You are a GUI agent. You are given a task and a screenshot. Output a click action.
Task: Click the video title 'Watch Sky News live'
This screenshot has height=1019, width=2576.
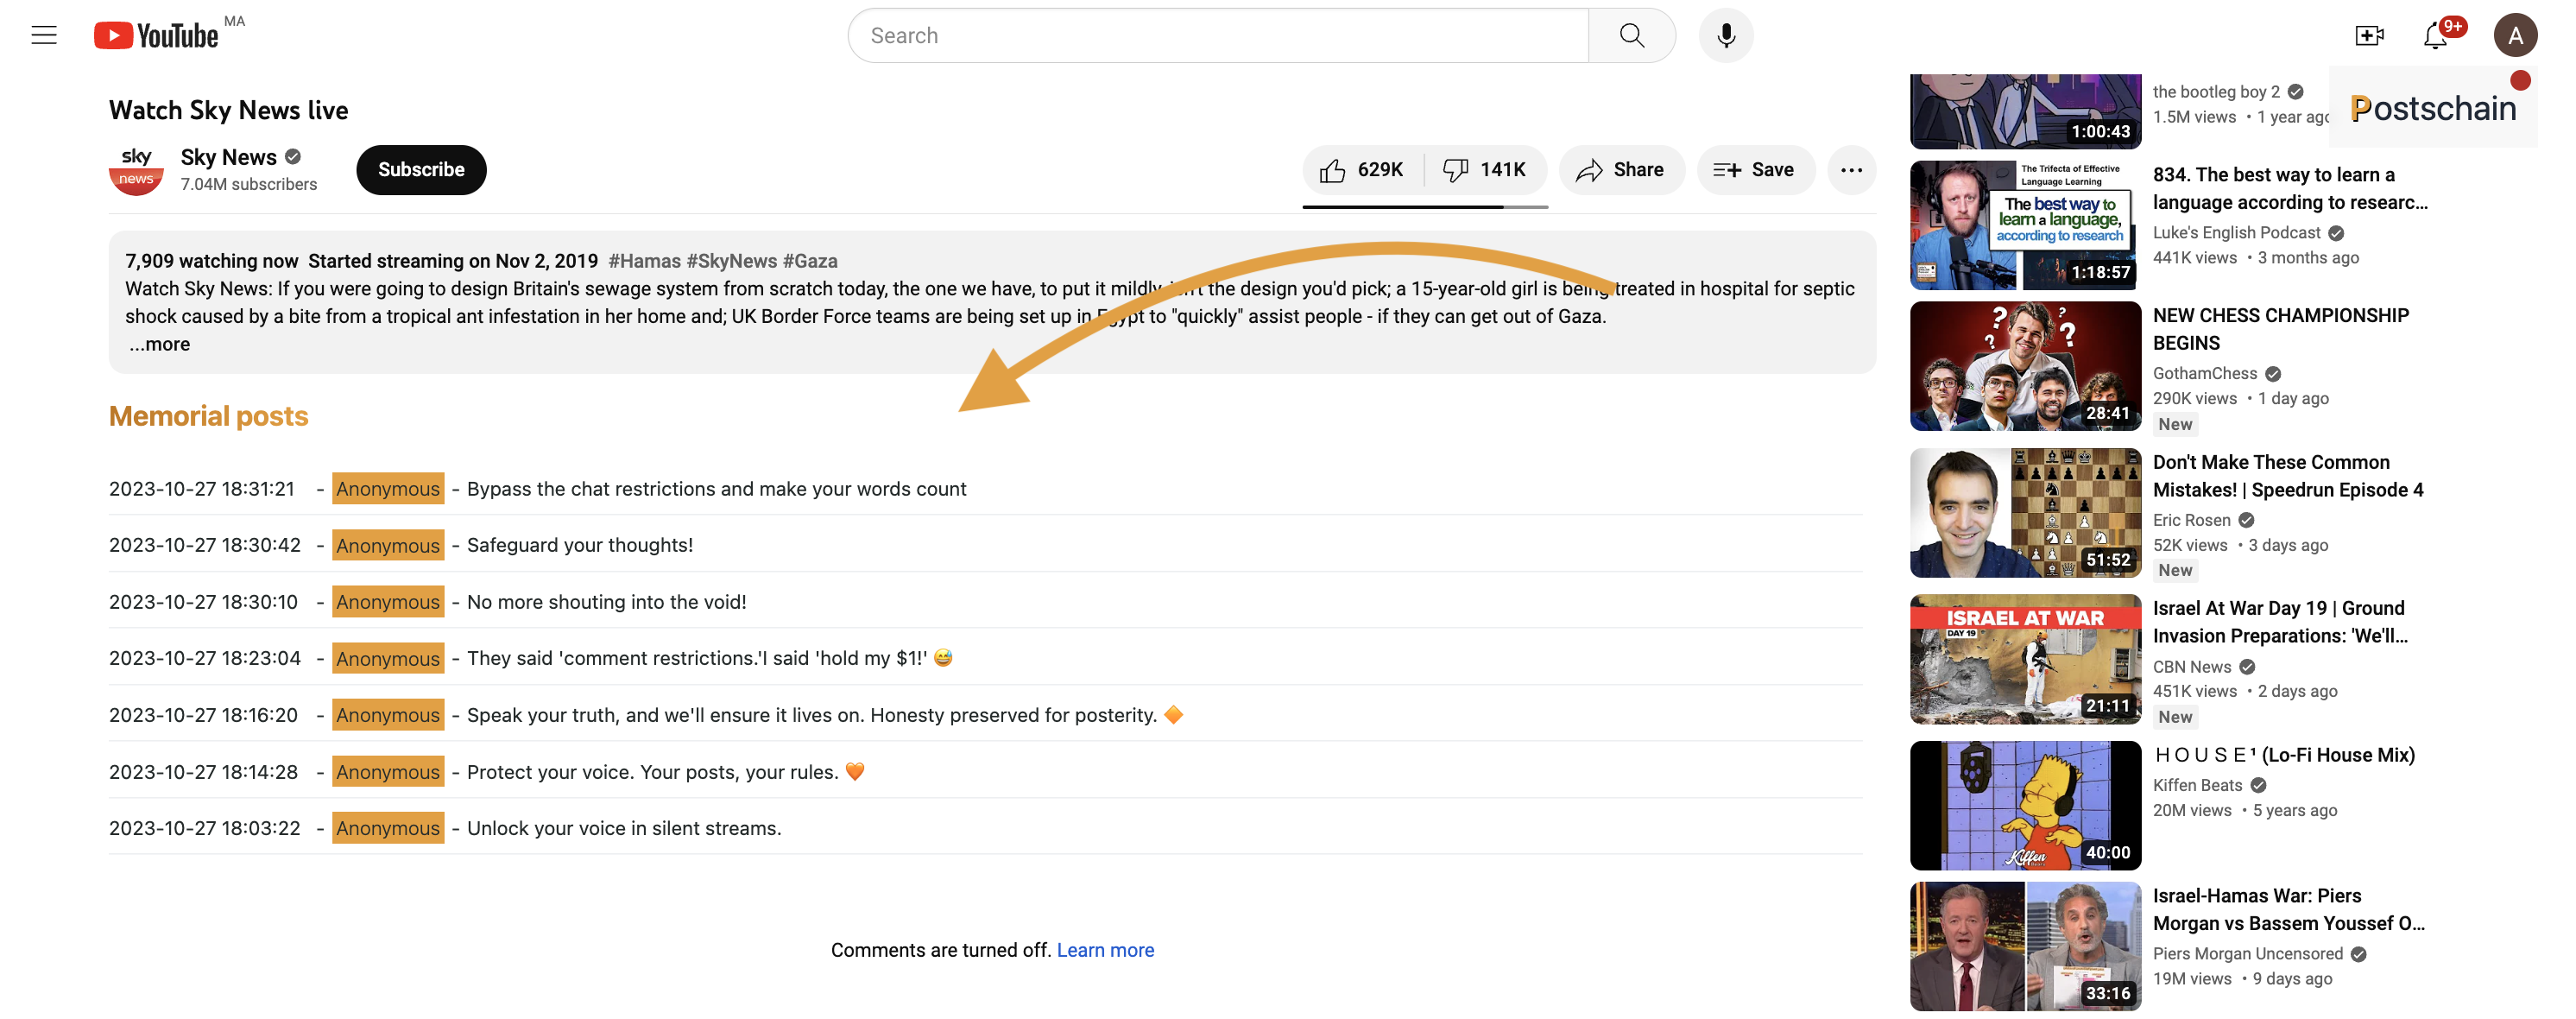[228, 110]
